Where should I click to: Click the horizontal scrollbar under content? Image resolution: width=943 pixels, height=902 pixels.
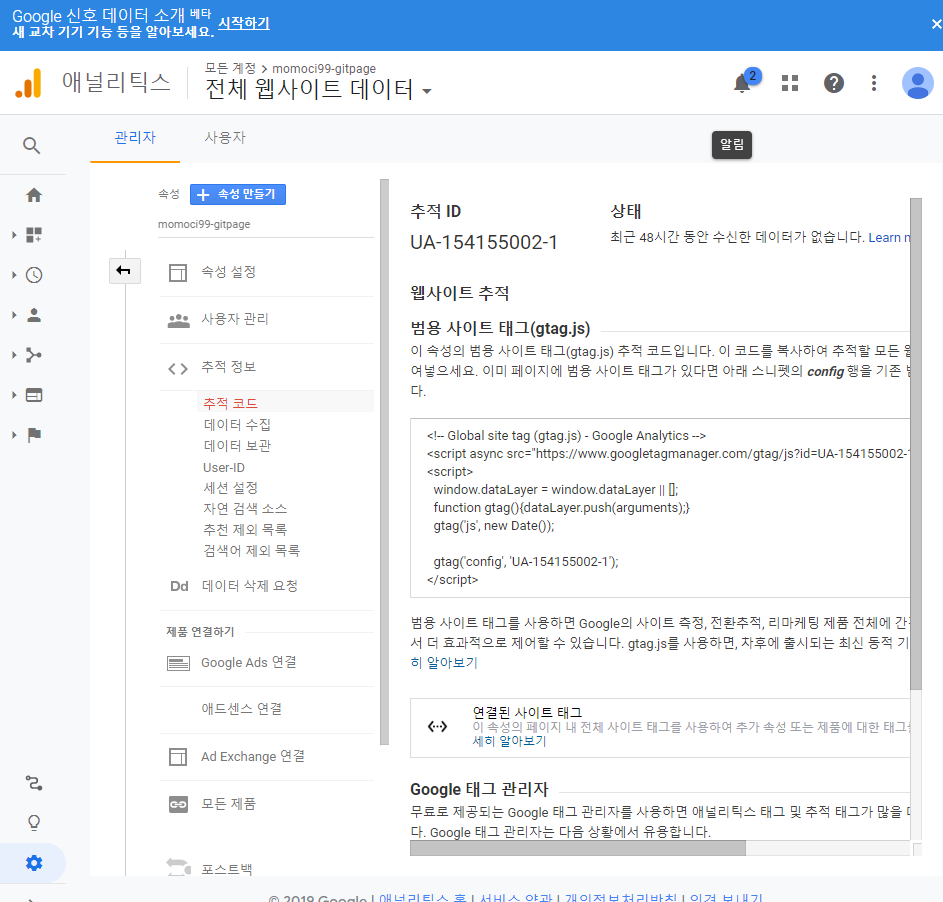(577, 848)
